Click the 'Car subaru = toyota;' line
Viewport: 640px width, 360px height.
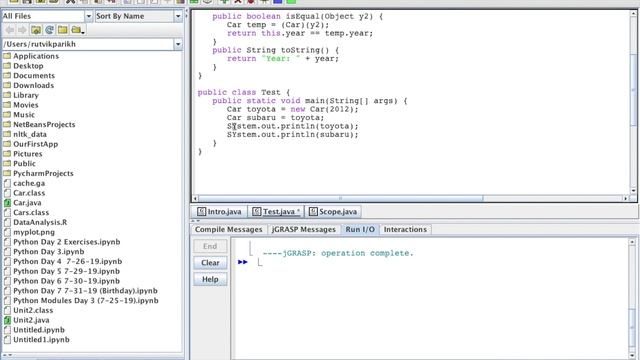[x=276, y=118]
